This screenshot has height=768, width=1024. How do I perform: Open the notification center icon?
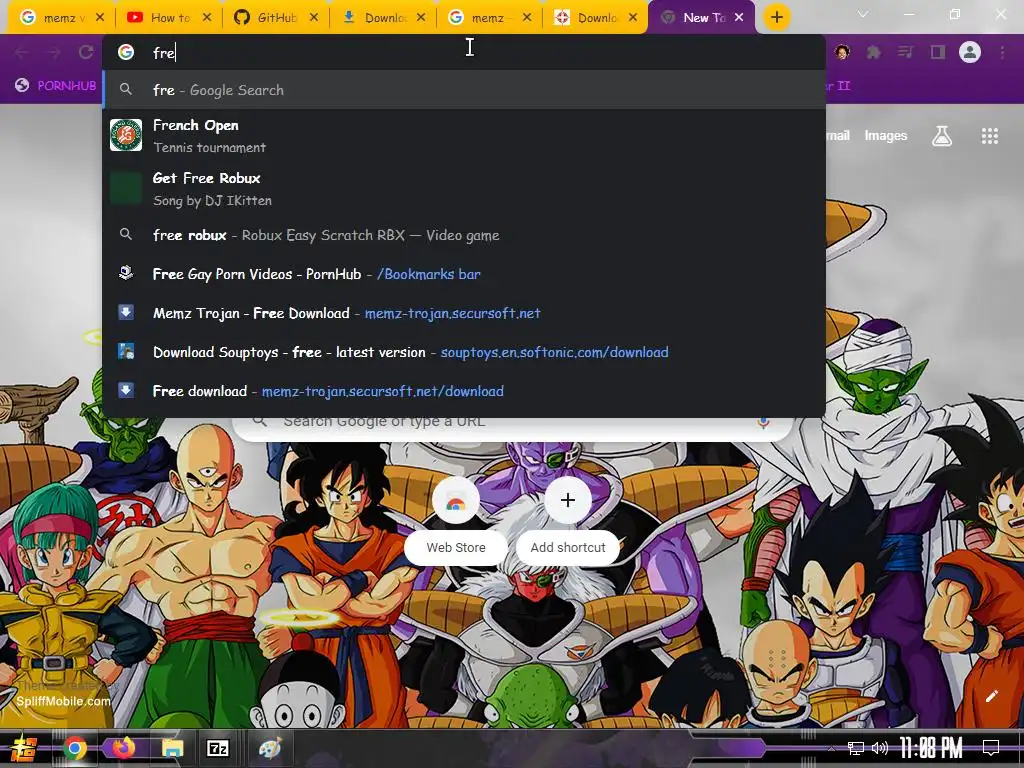click(x=991, y=748)
